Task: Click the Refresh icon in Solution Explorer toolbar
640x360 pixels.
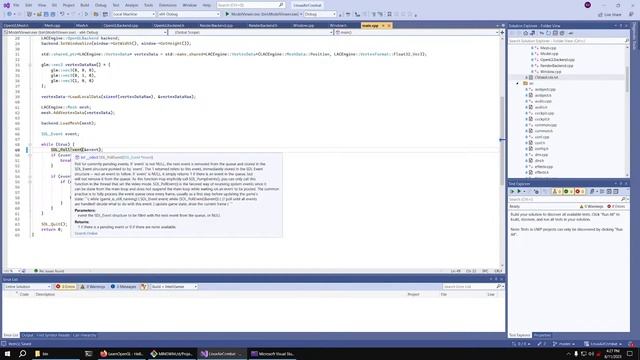Action: pos(548,33)
